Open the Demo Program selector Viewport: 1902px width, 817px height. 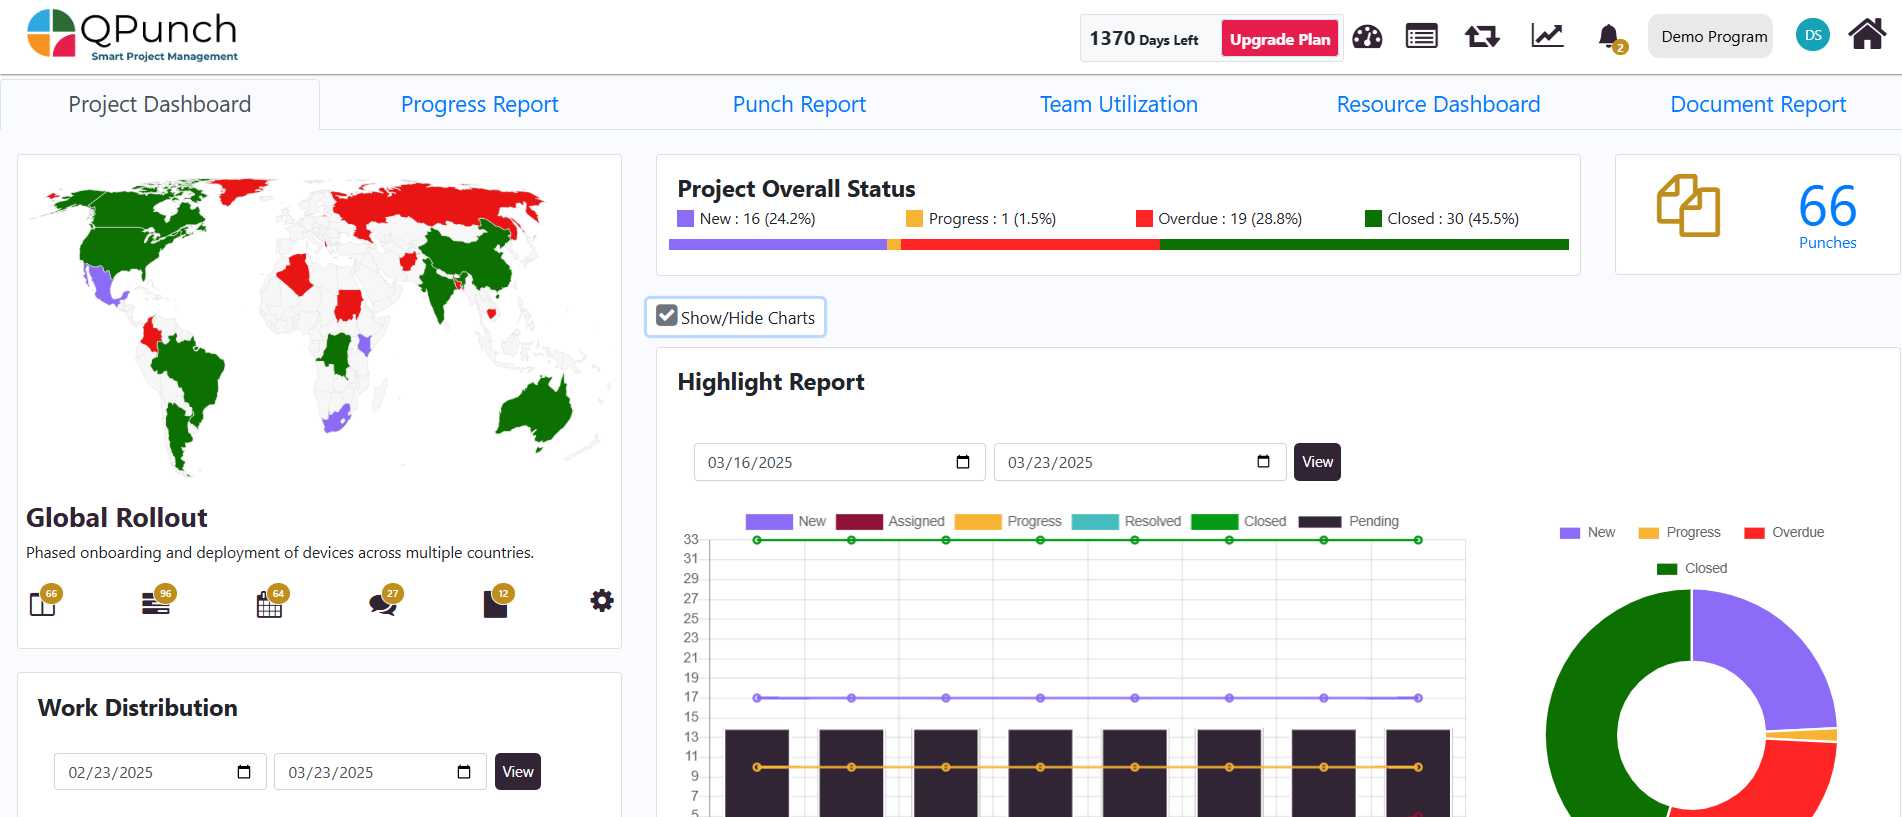pos(1710,36)
